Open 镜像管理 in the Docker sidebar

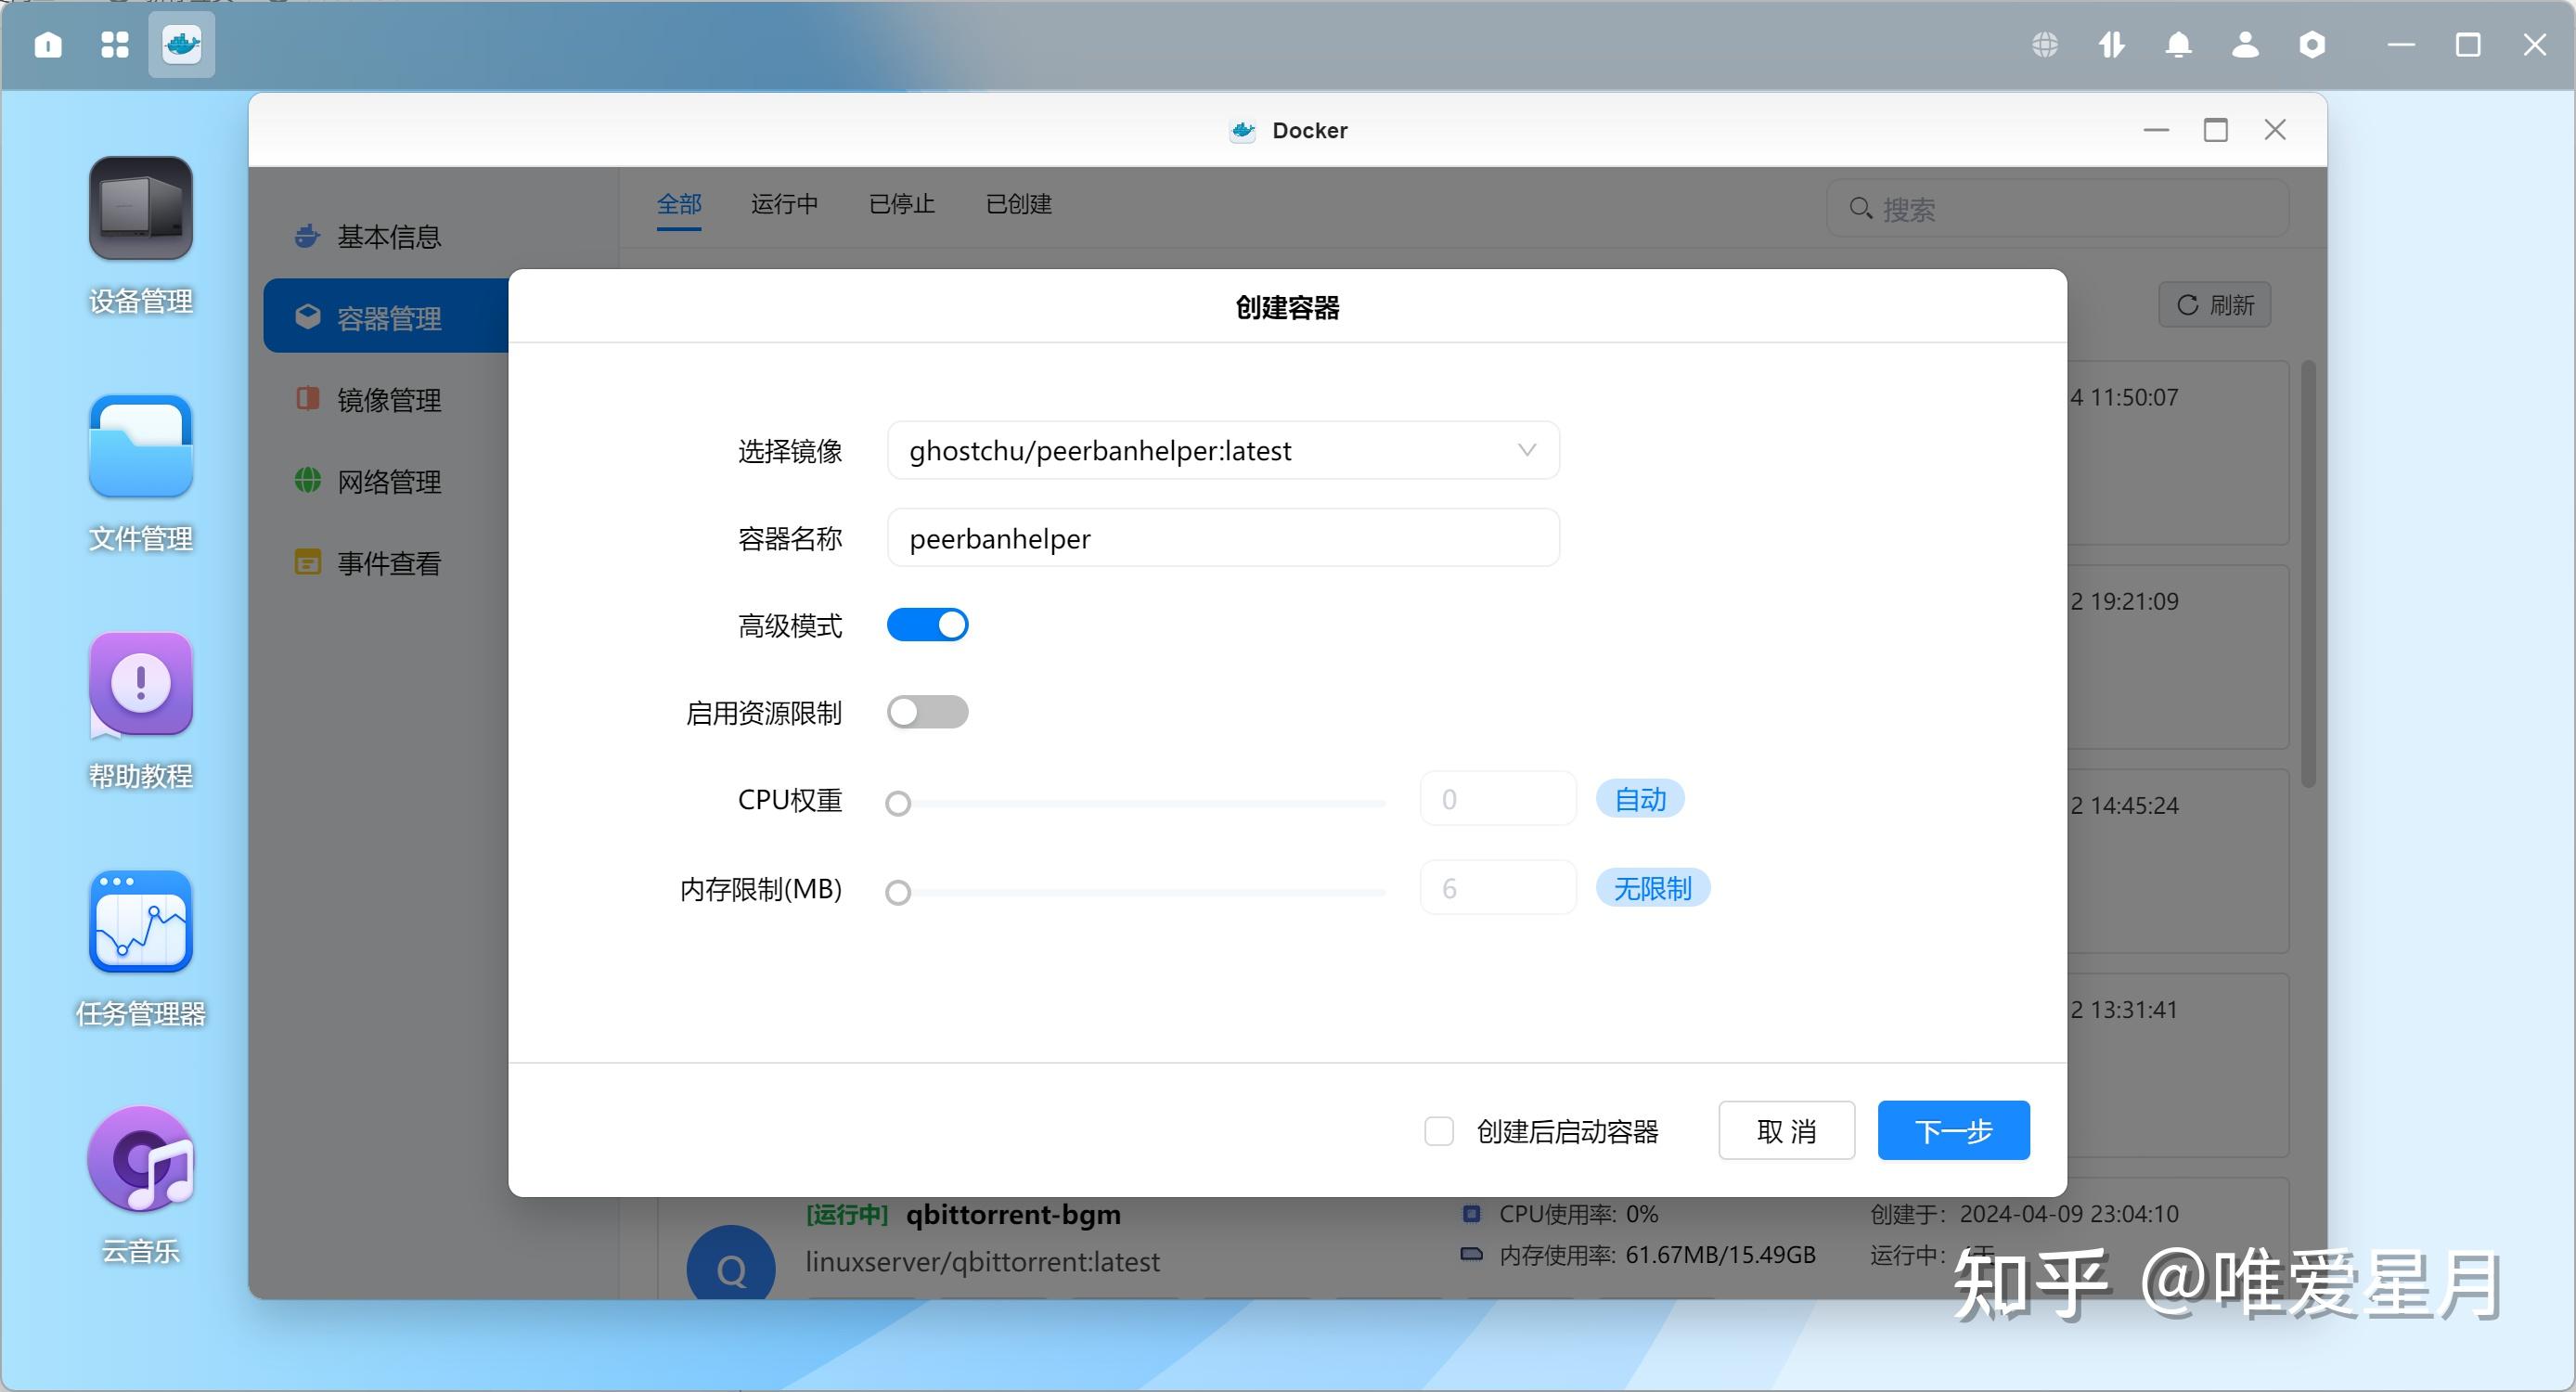tap(388, 399)
